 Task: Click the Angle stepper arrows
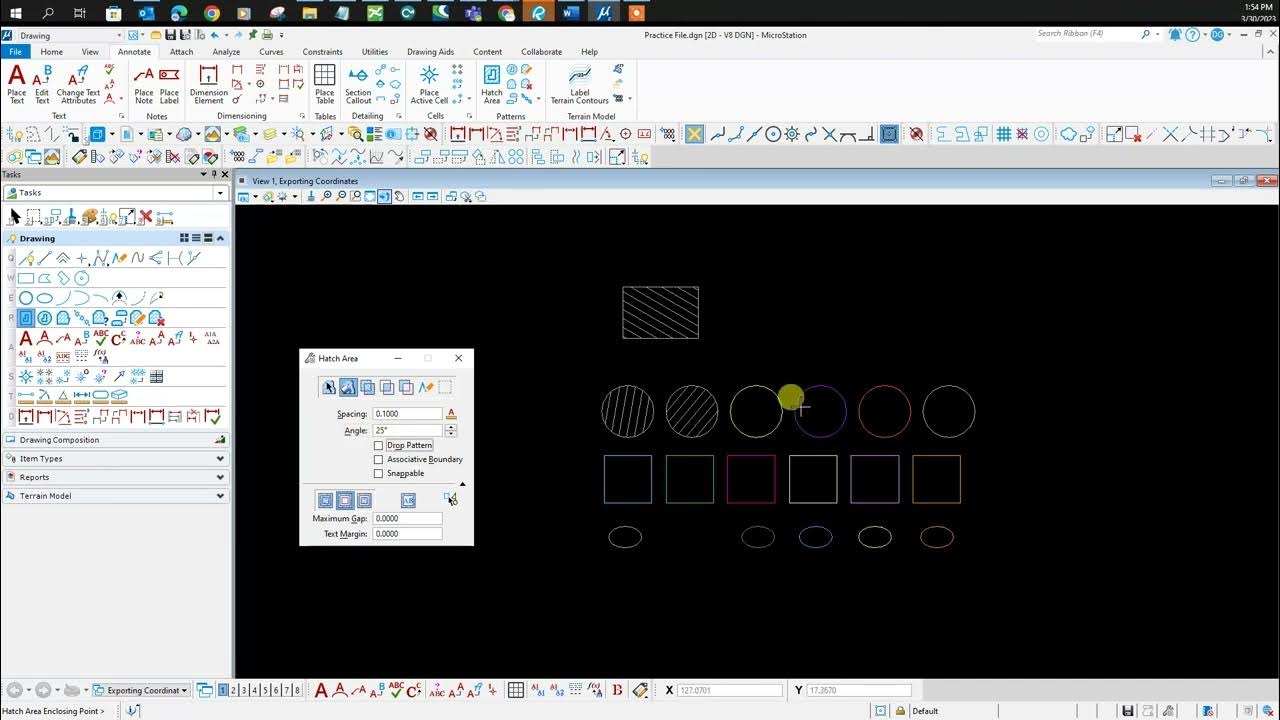(451, 430)
